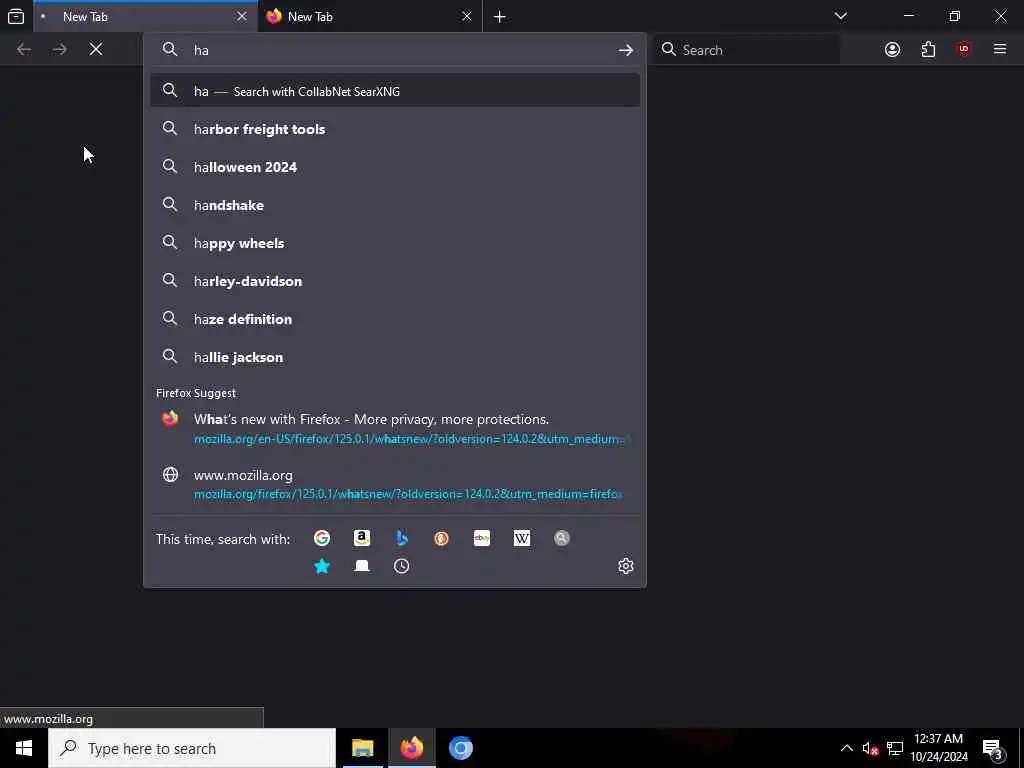Open the www.mozilla.org suggestion

tap(394, 484)
